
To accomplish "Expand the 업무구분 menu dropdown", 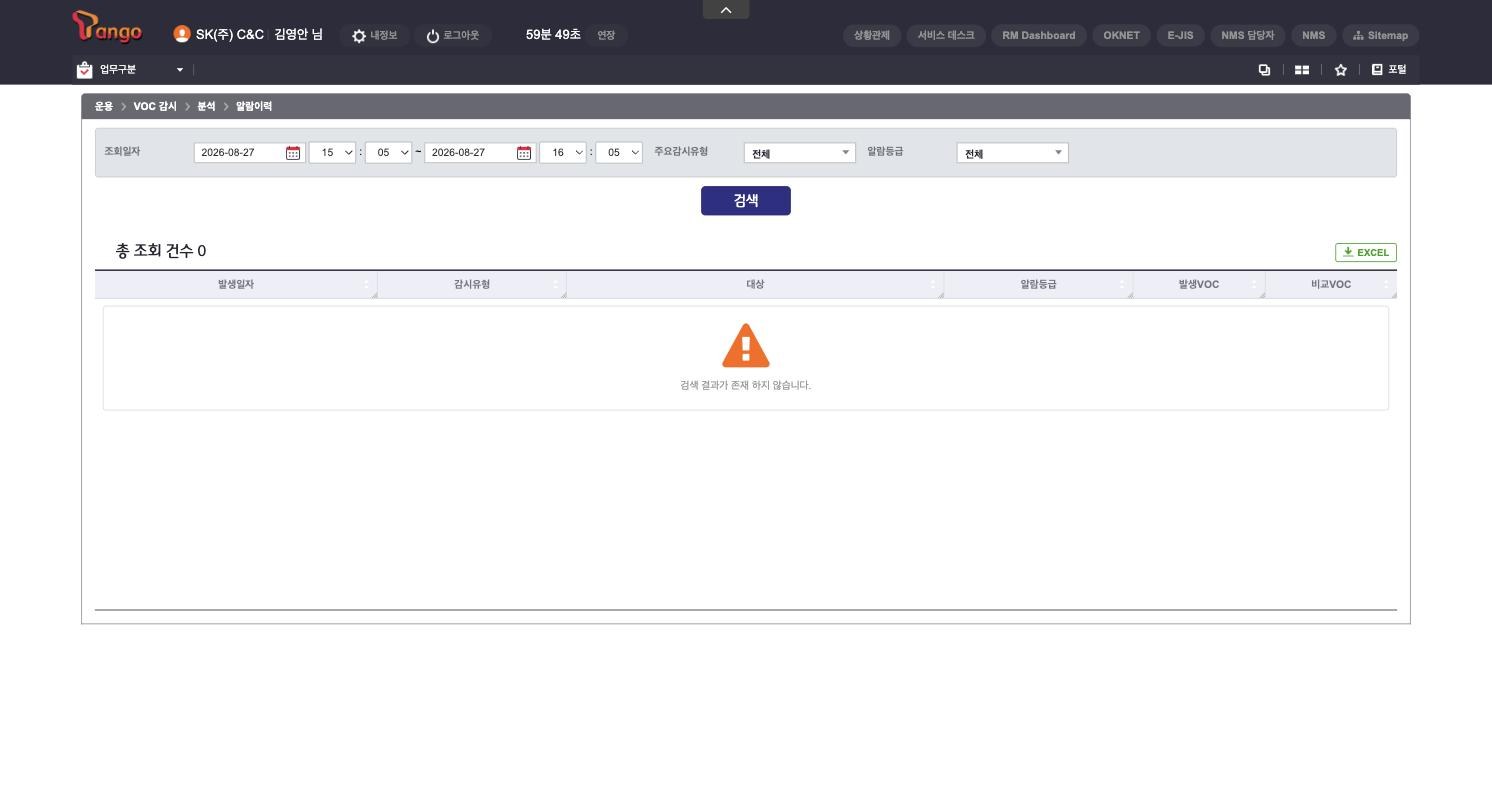I will pyautogui.click(x=130, y=70).
